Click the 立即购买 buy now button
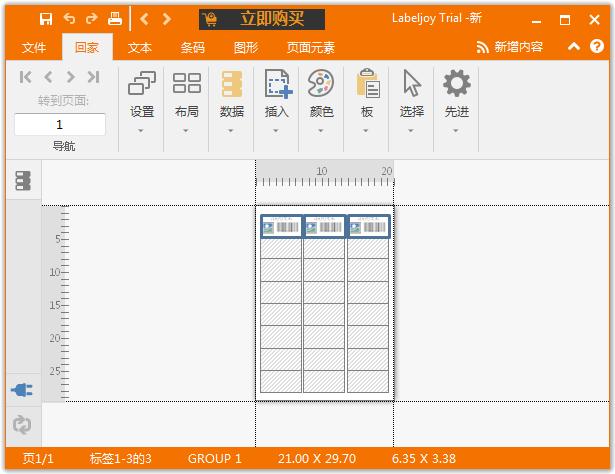The height and width of the screenshot is (474, 615). tap(265, 19)
